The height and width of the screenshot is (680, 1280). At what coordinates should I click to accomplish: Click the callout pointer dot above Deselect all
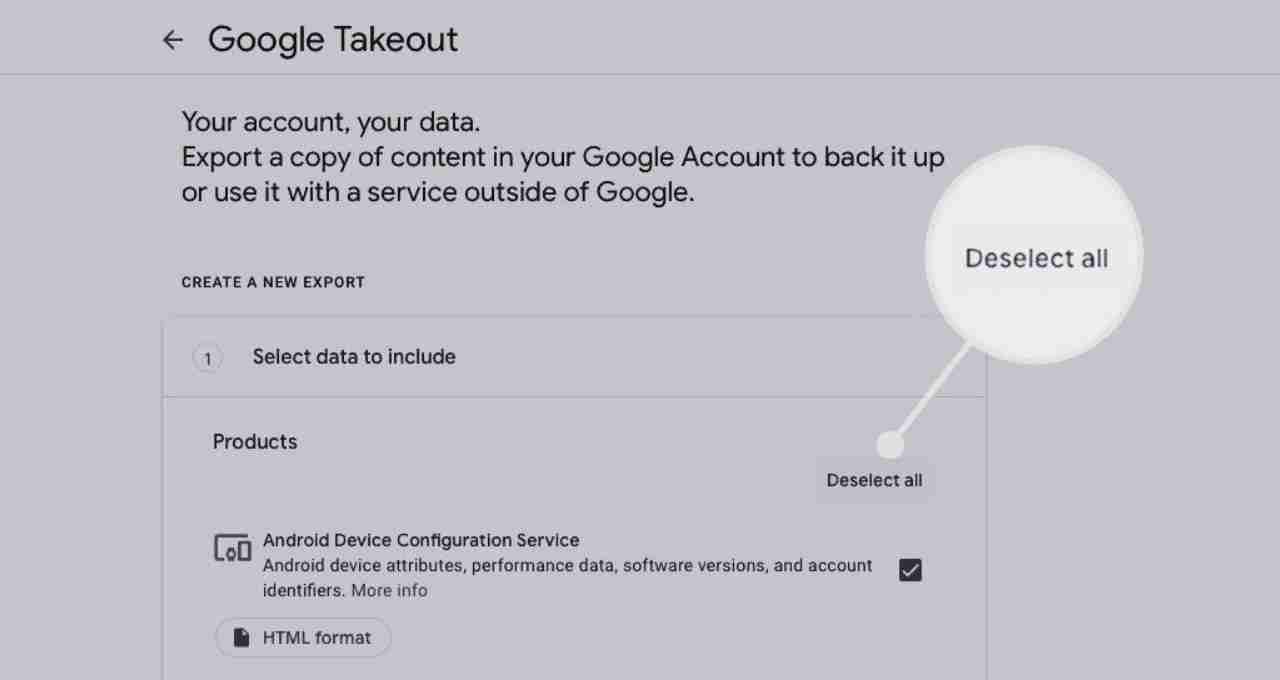pos(890,446)
